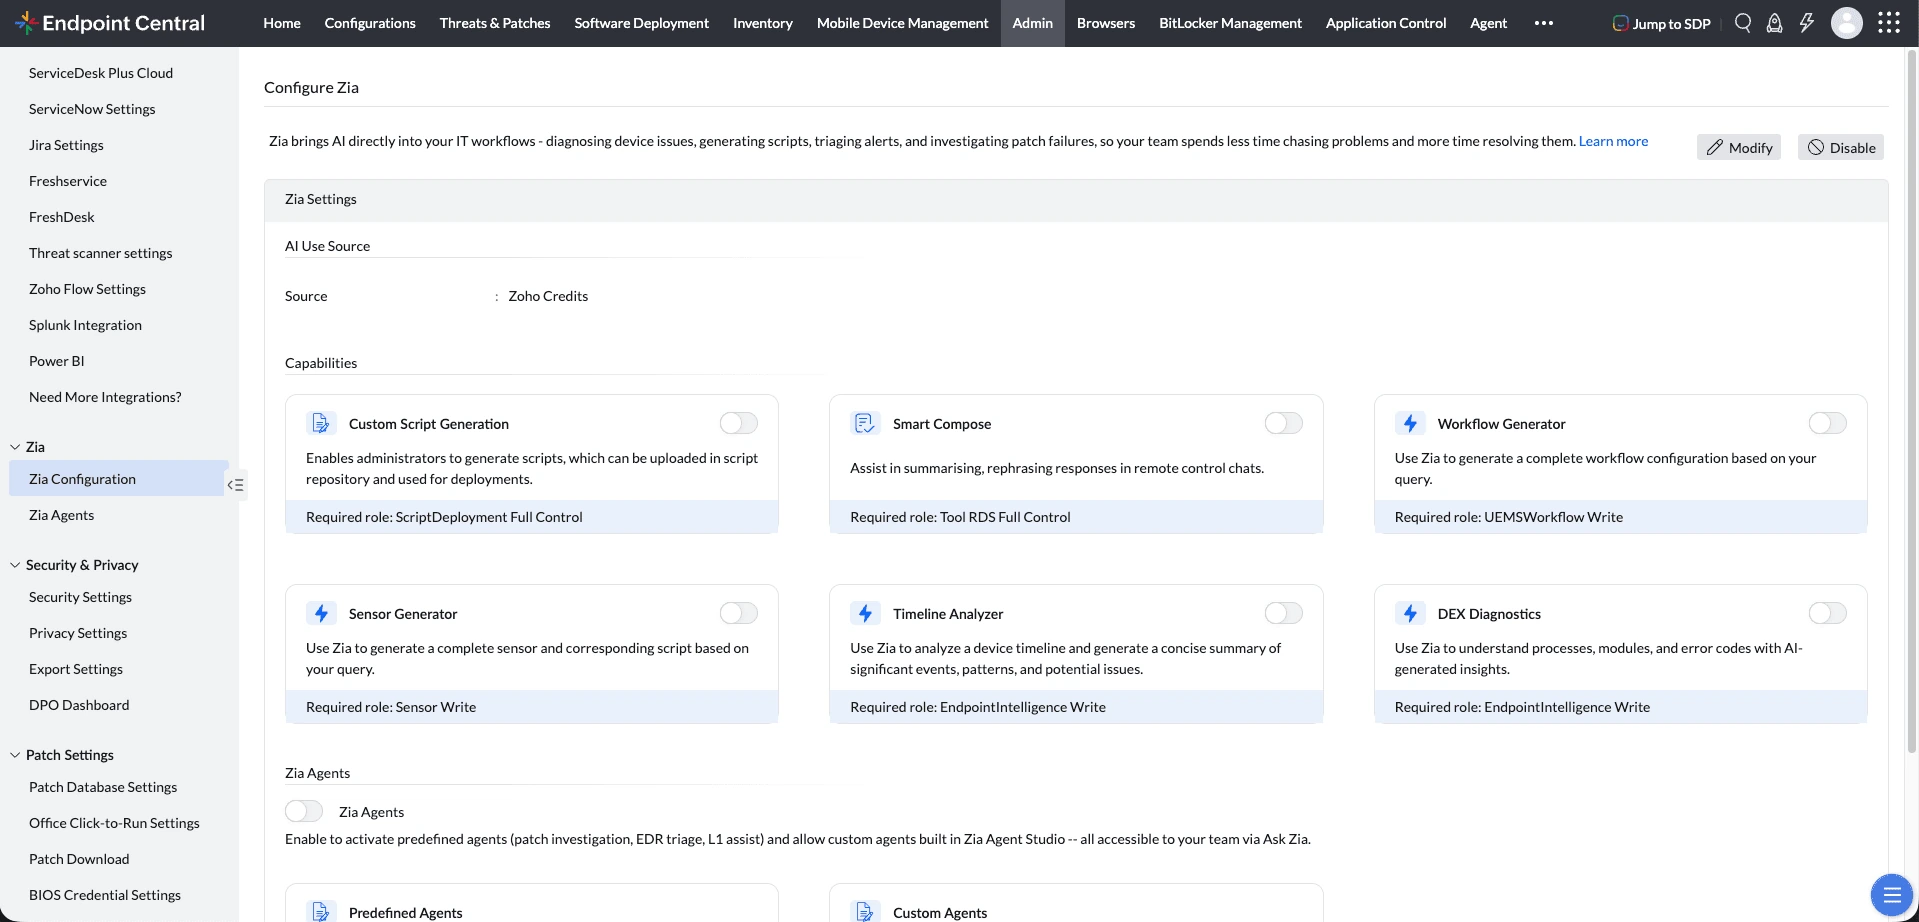This screenshot has height=922, width=1919.
Task: Open Power BI integration
Action: 56,361
